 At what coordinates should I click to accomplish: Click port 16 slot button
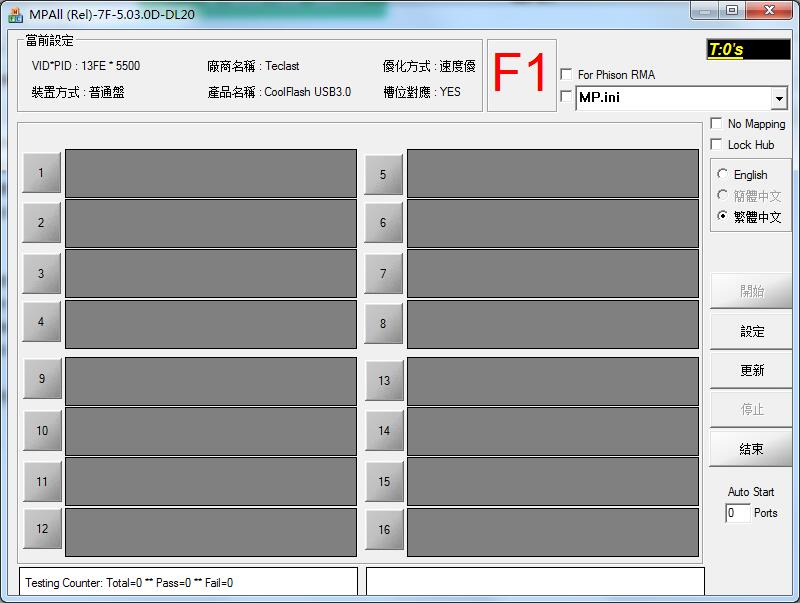tap(384, 530)
